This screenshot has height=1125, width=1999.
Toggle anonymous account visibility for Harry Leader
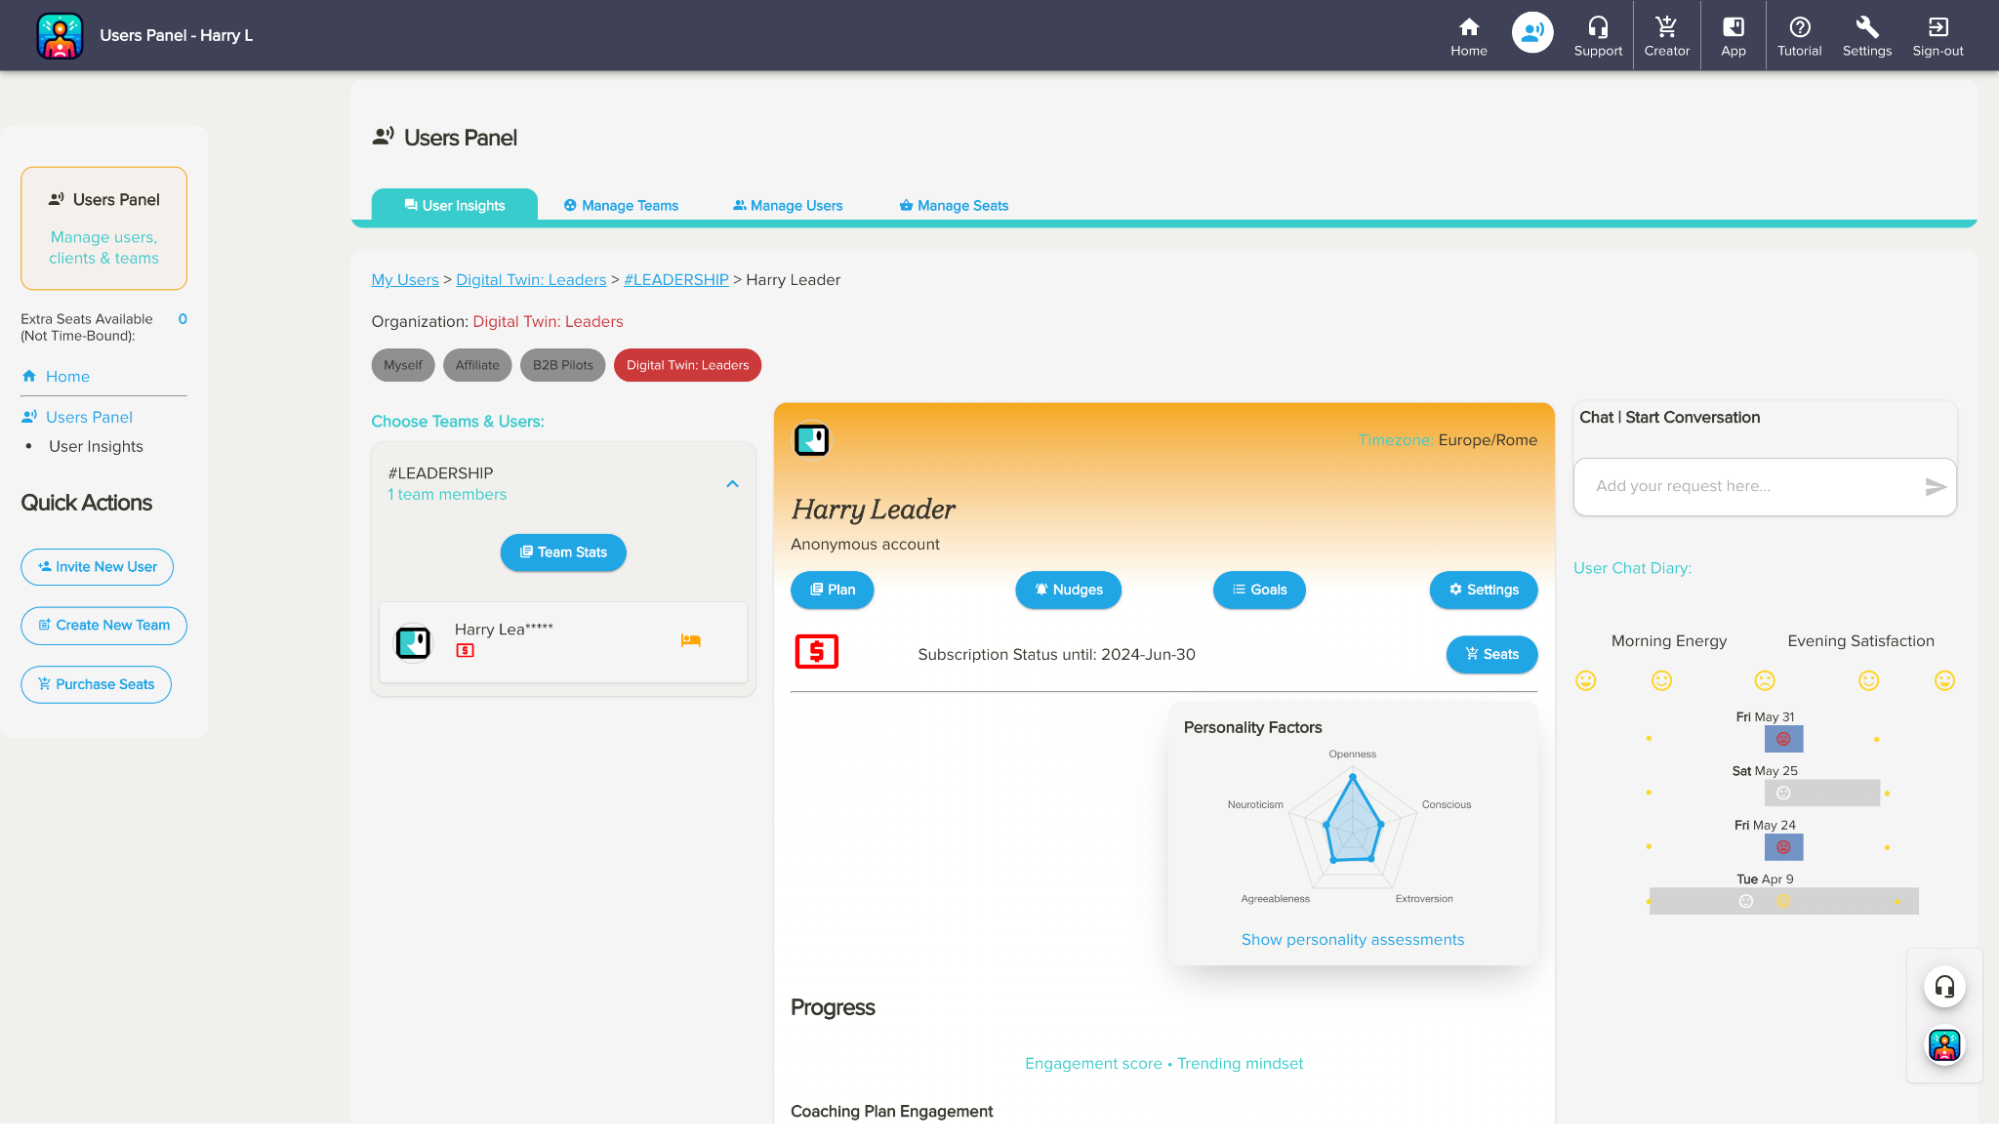click(x=866, y=544)
